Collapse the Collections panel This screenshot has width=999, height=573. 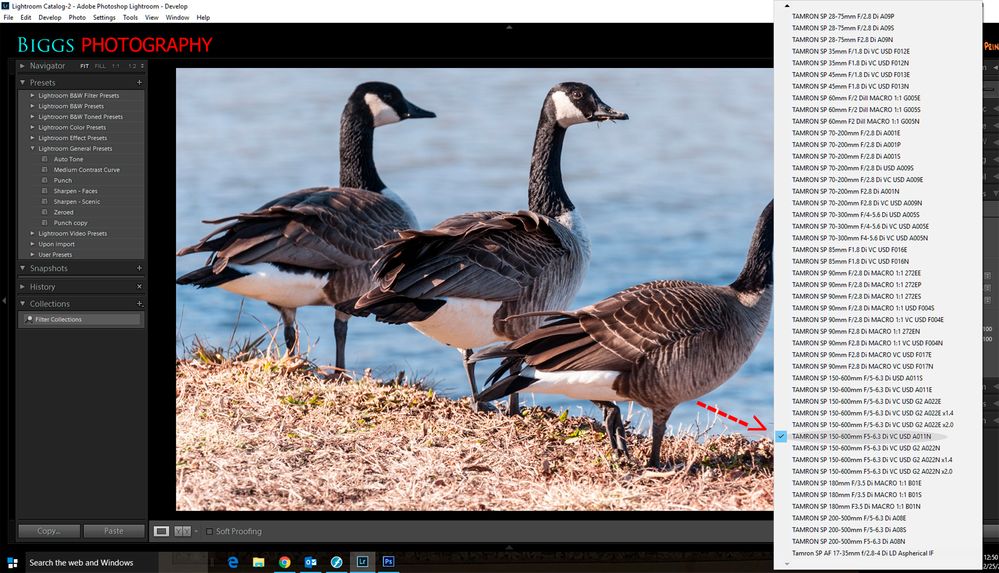pyautogui.click(x=22, y=304)
